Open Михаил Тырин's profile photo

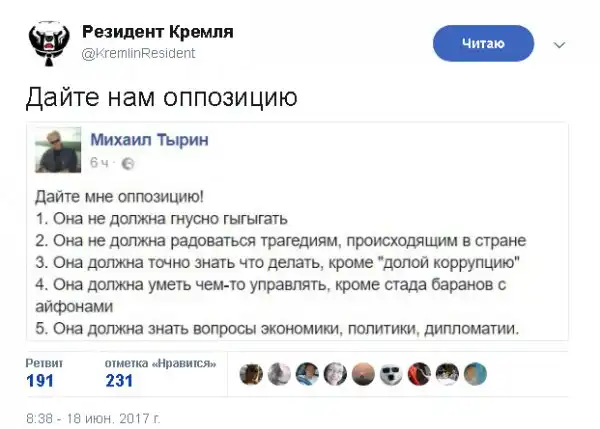(x=58, y=149)
